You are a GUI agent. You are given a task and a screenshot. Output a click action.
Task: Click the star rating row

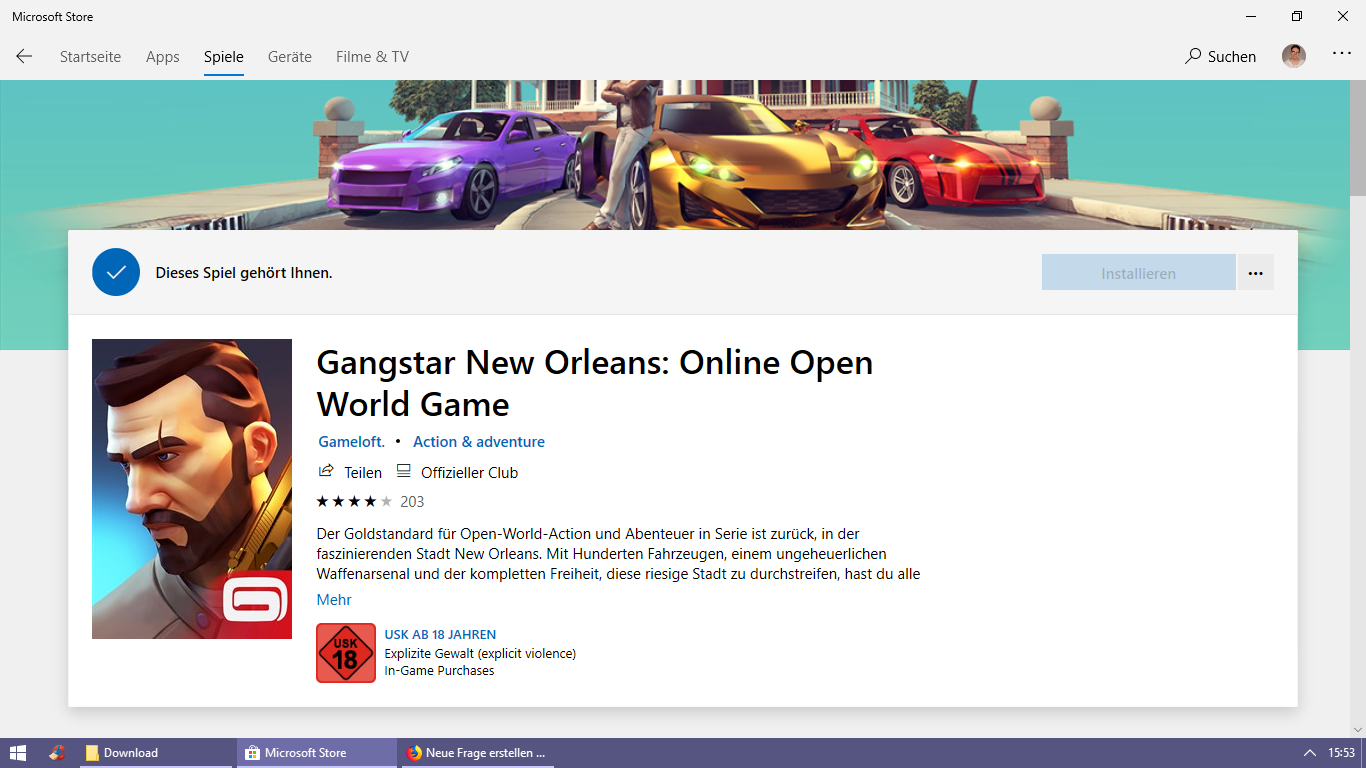[x=354, y=501]
